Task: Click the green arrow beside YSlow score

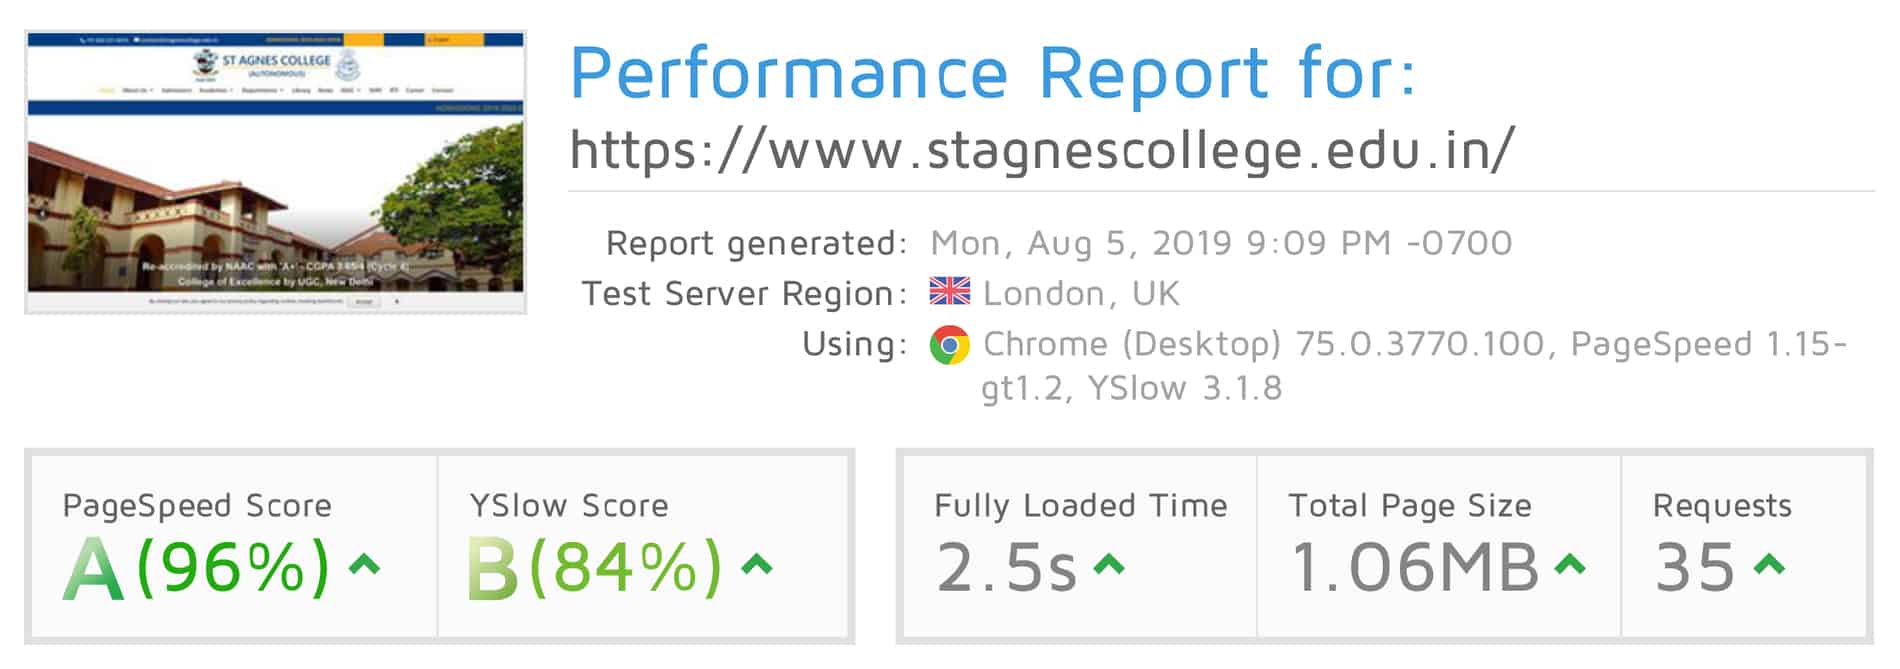Action: coord(757,565)
